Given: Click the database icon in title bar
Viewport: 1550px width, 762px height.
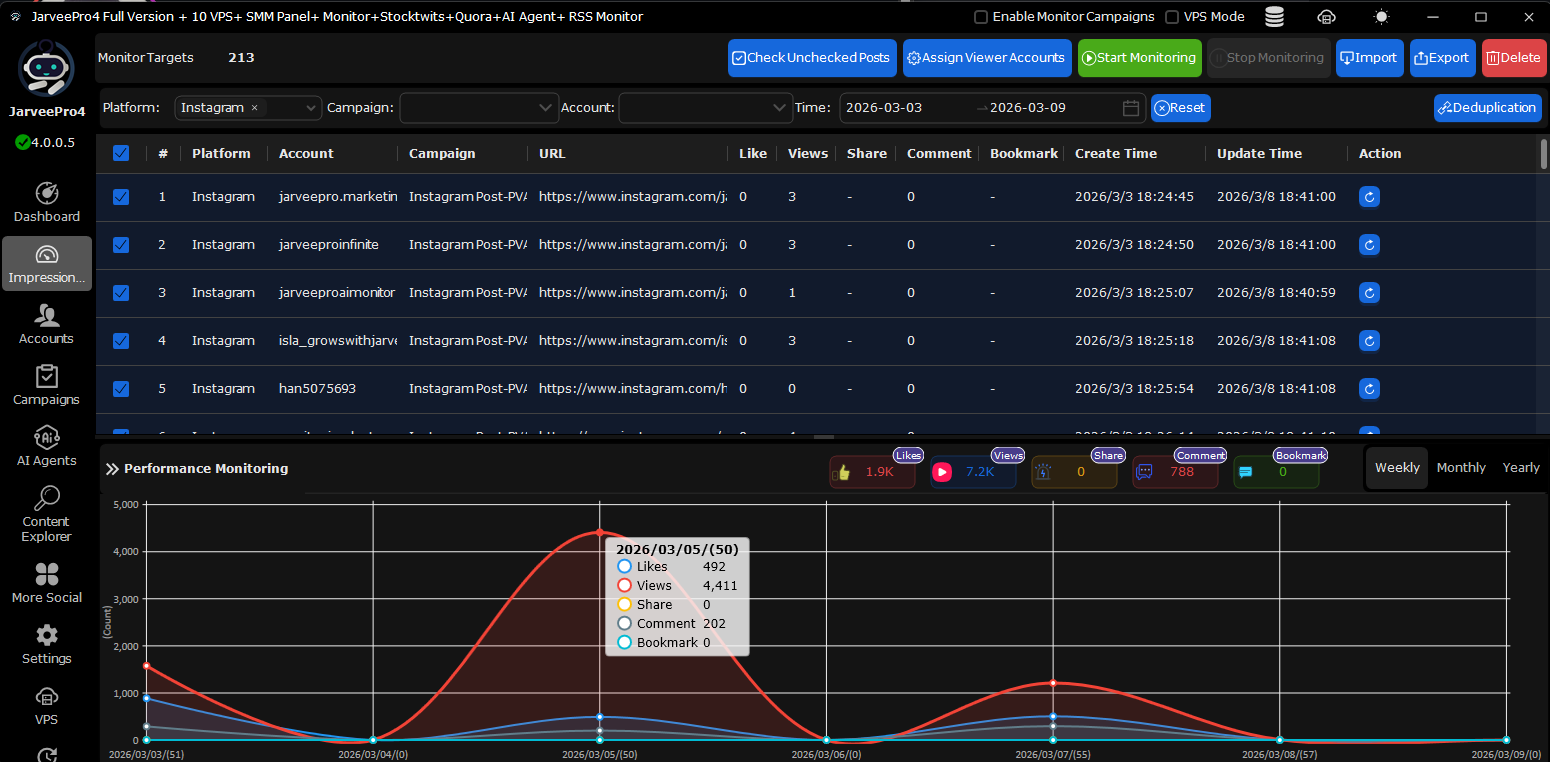Looking at the screenshot, I should click(1274, 17).
